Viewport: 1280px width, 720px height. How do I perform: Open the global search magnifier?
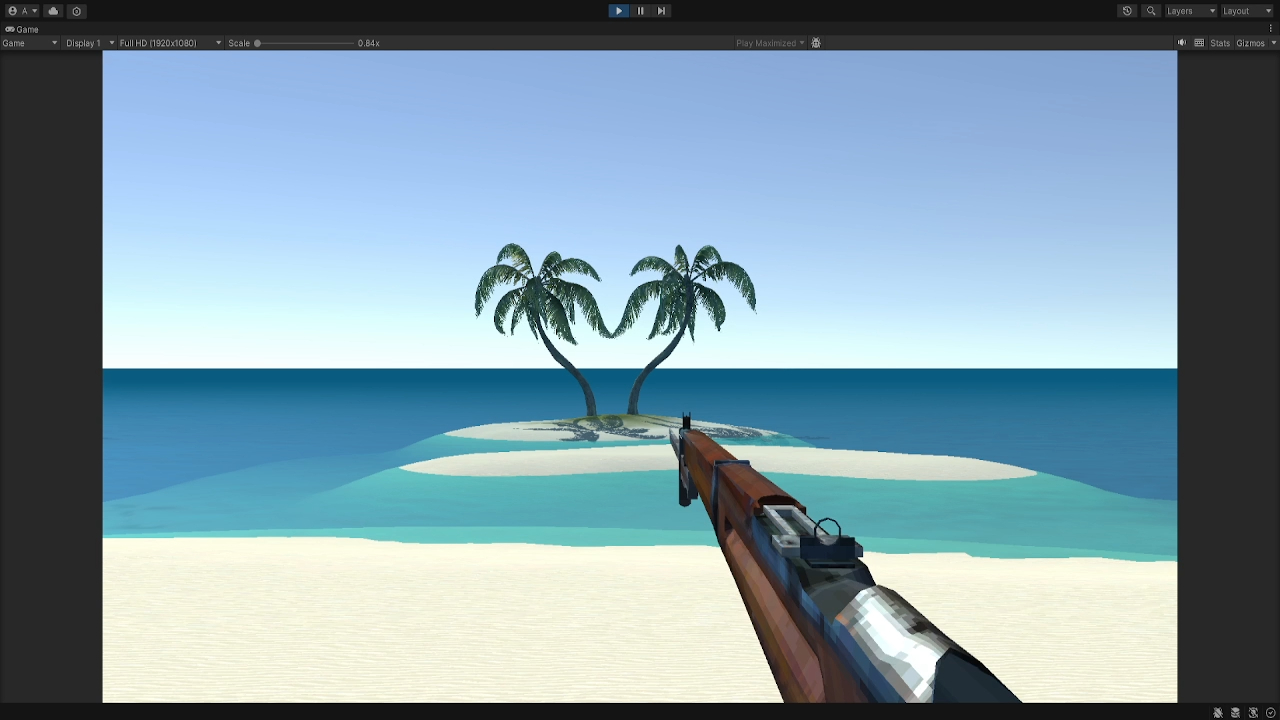pyautogui.click(x=1151, y=11)
